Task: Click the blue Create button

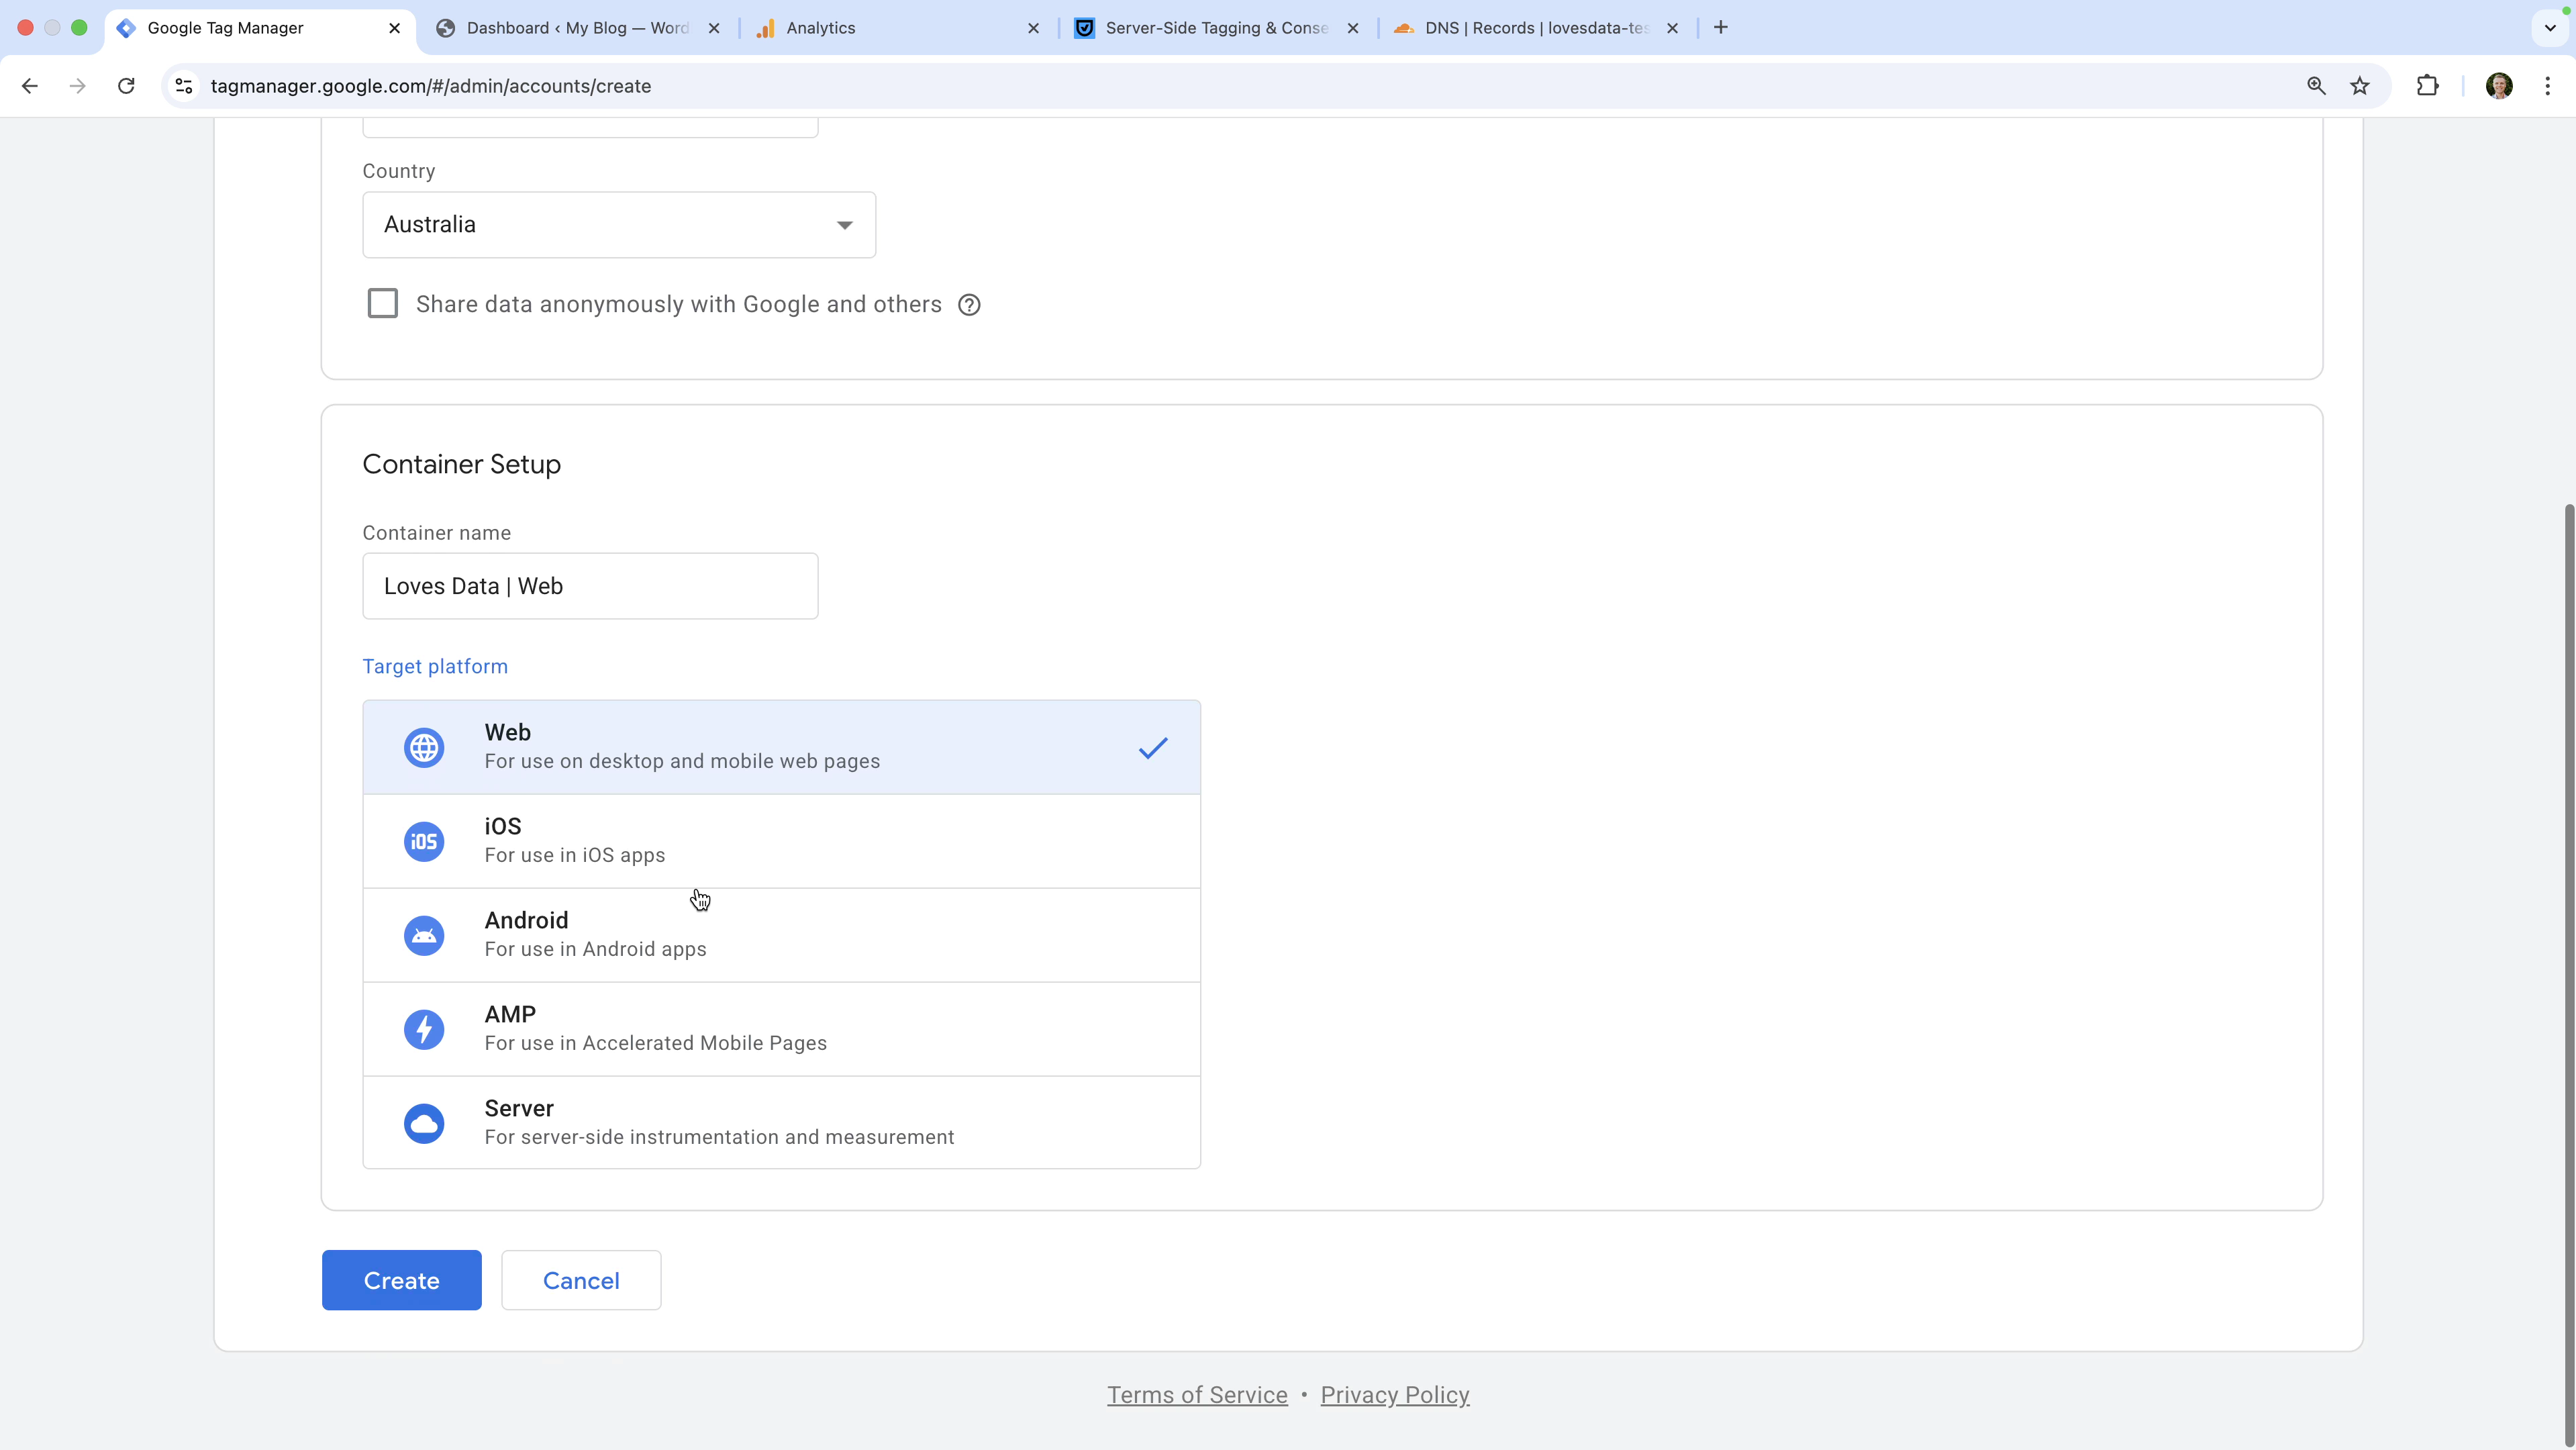Action: click(x=401, y=1280)
